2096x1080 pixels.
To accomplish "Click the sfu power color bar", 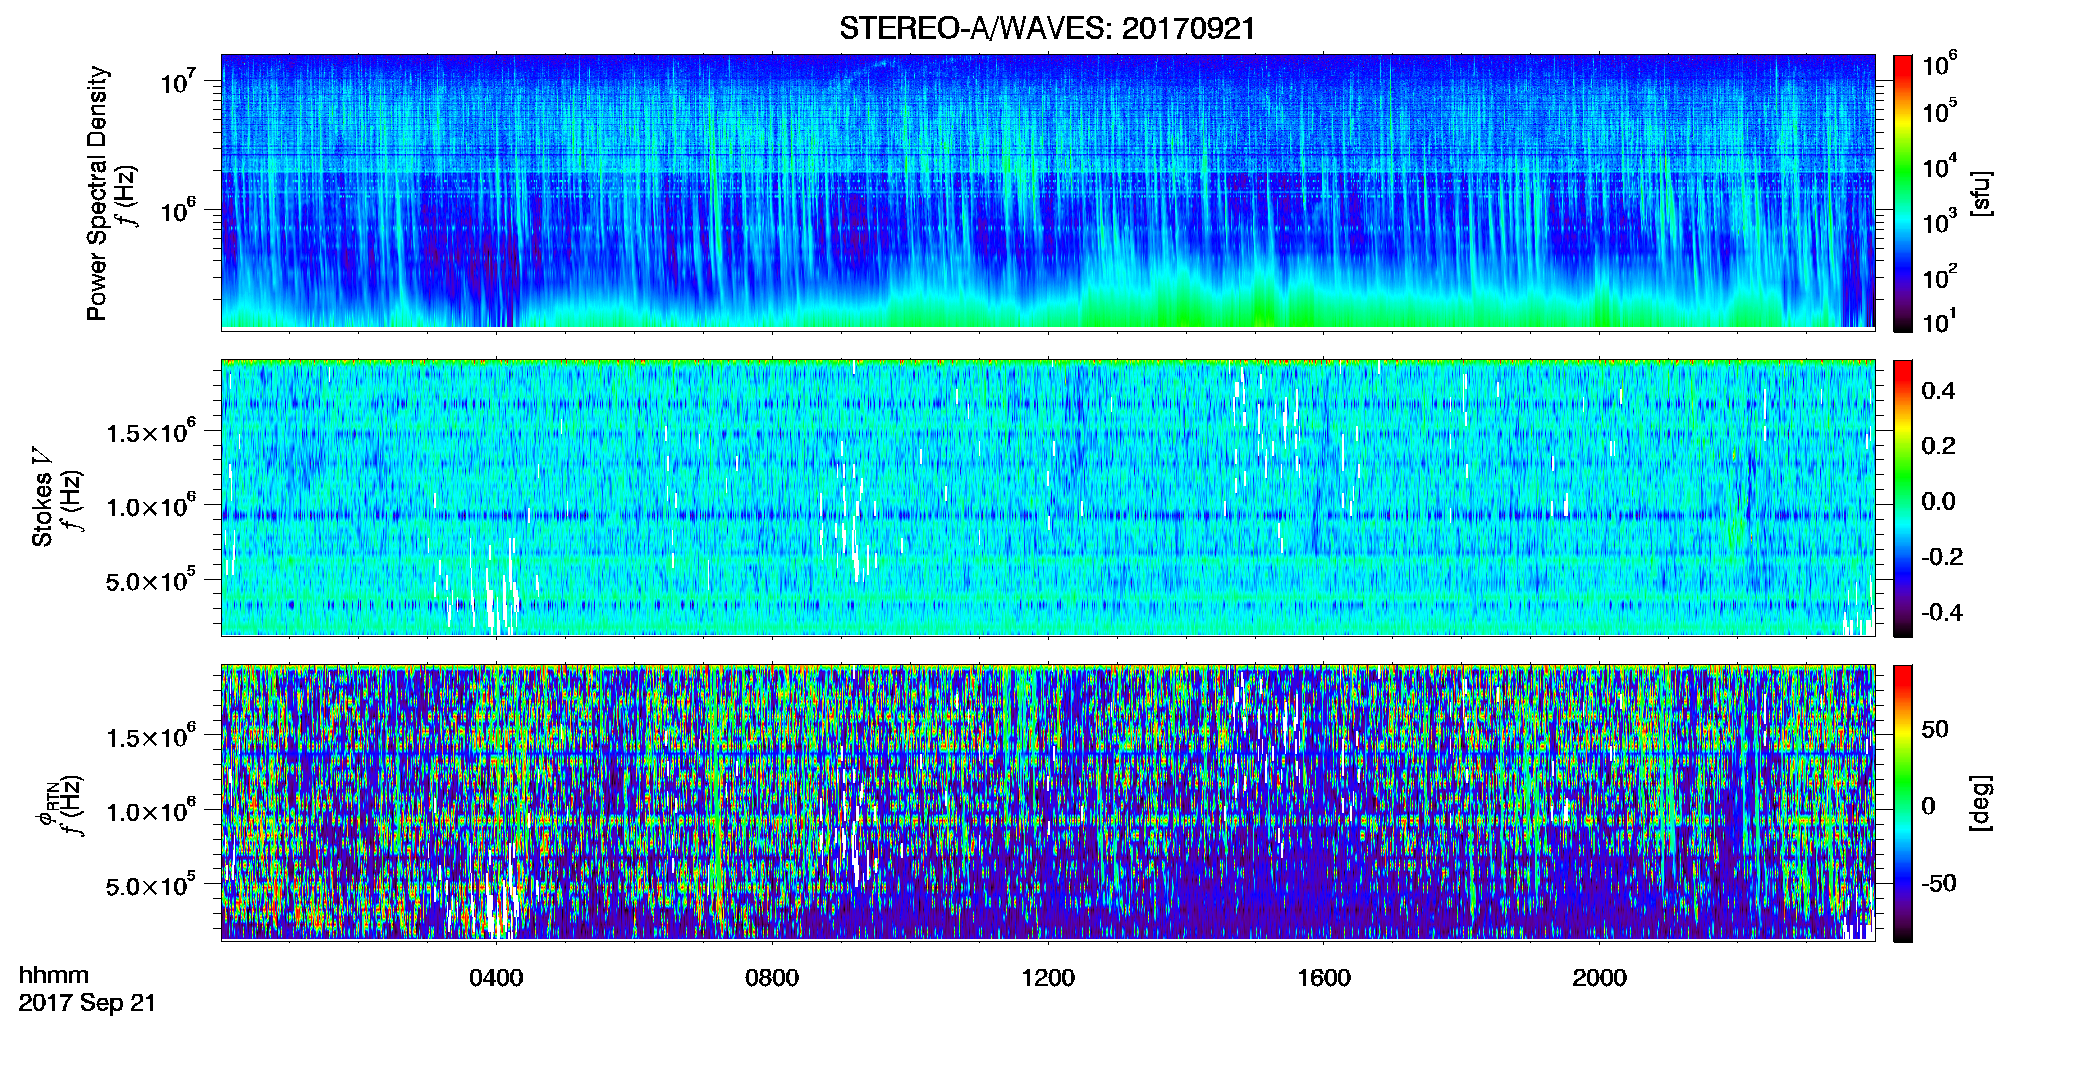I will (1903, 193).
